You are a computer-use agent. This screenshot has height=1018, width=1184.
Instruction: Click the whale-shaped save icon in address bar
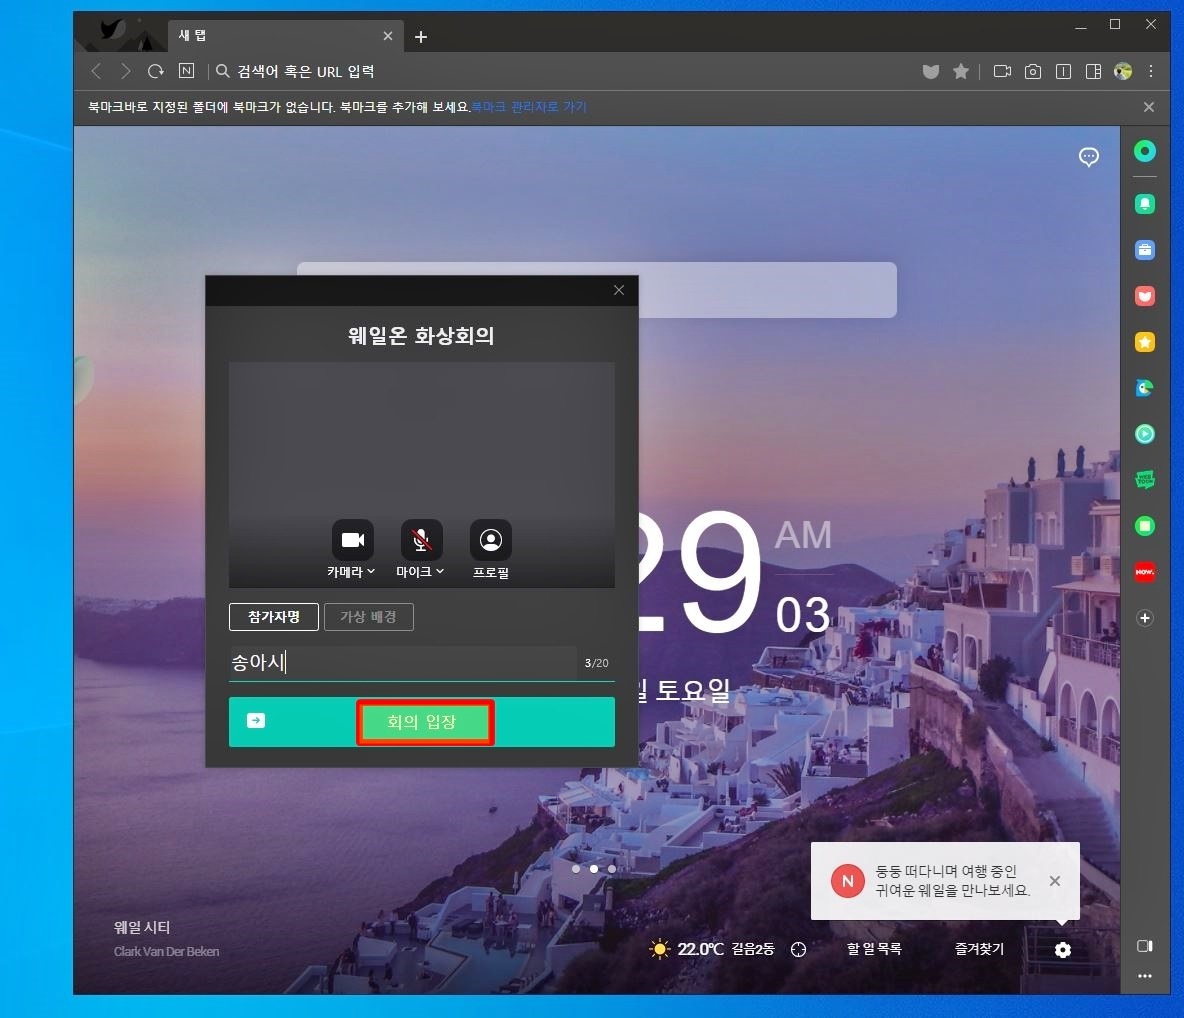931,72
